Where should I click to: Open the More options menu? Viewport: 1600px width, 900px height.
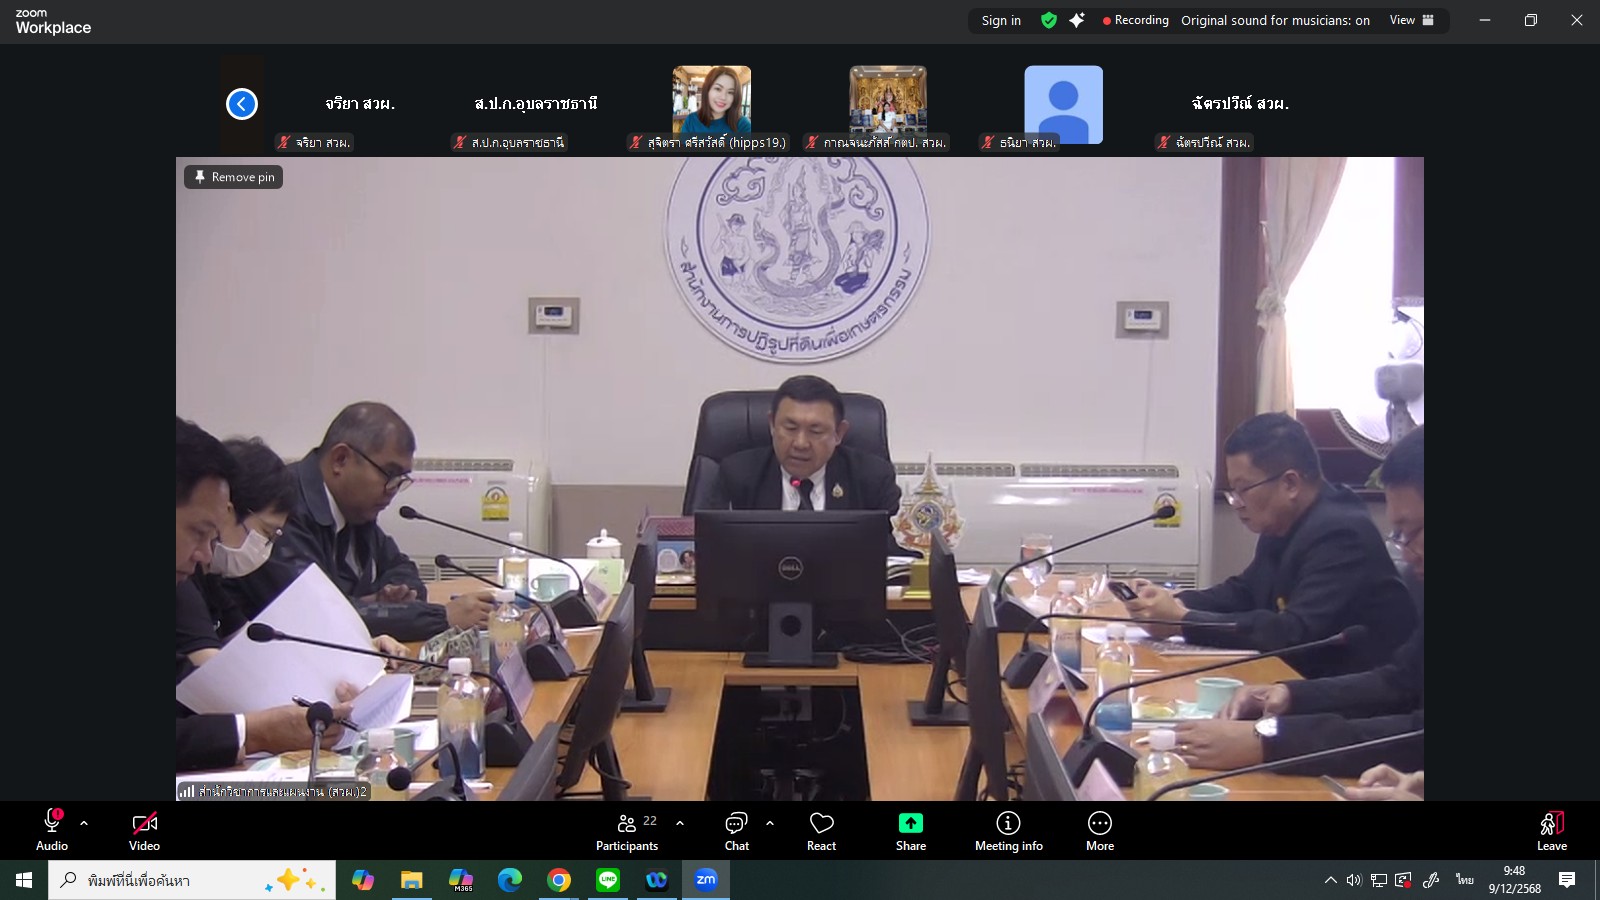tap(1099, 831)
